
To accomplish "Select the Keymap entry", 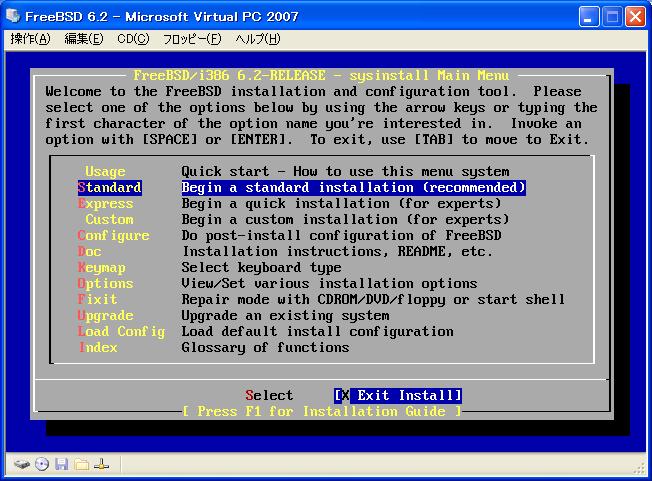I will click(x=101, y=267).
